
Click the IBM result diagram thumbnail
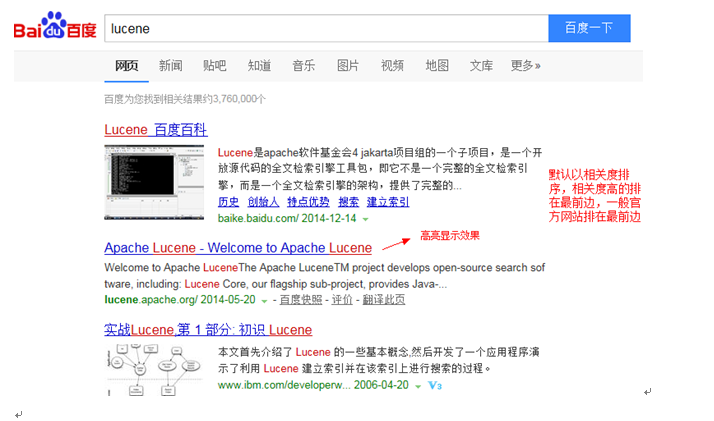[154, 370]
